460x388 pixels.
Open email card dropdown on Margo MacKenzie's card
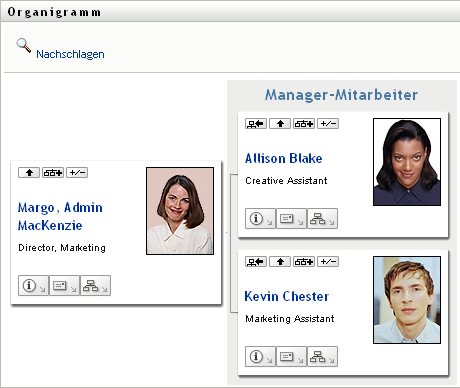(x=64, y=285)
